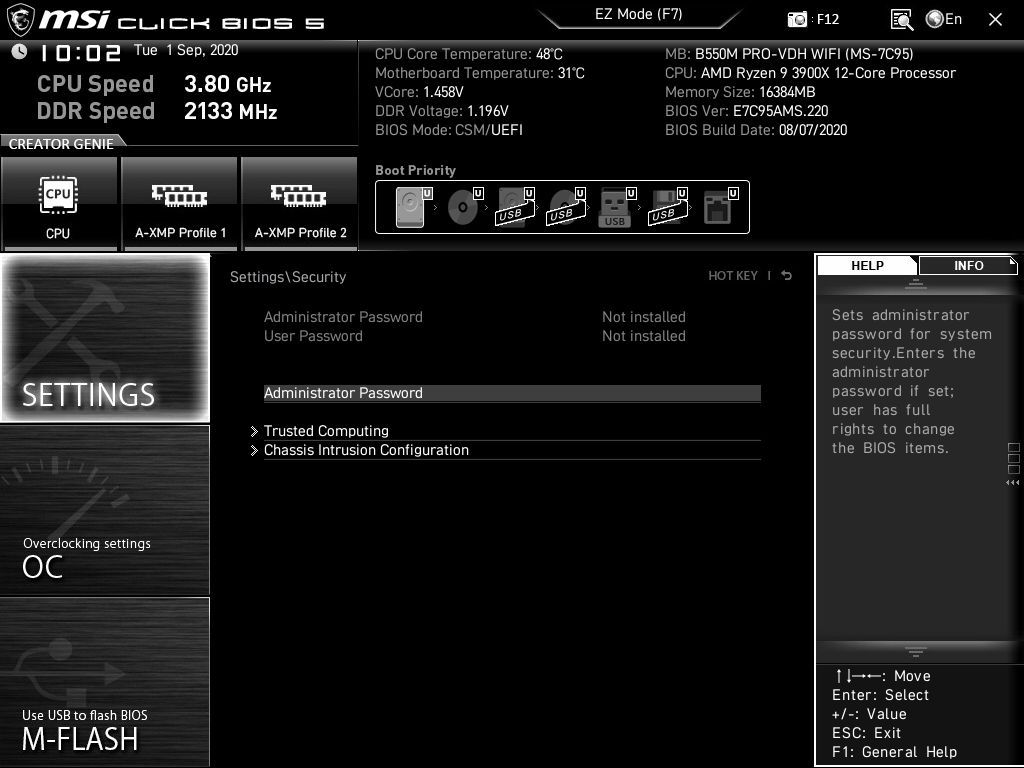
Task: Click the help panel bottom collapse handle
Action: (x=916, y=651)
